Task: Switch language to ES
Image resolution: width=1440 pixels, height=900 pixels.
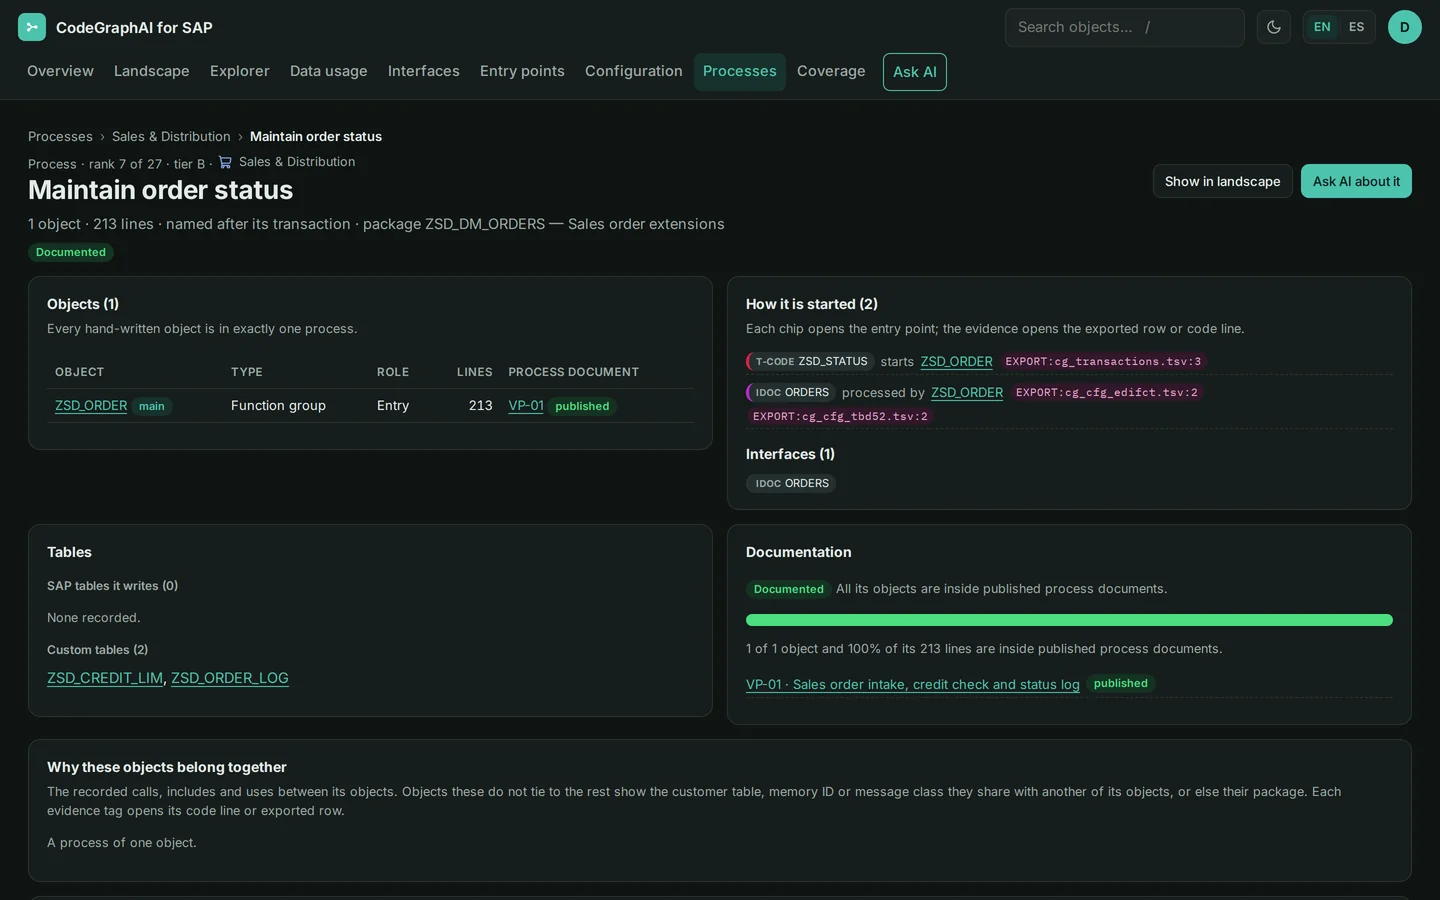Action: pyautogui.click(x=1356, y=27)
